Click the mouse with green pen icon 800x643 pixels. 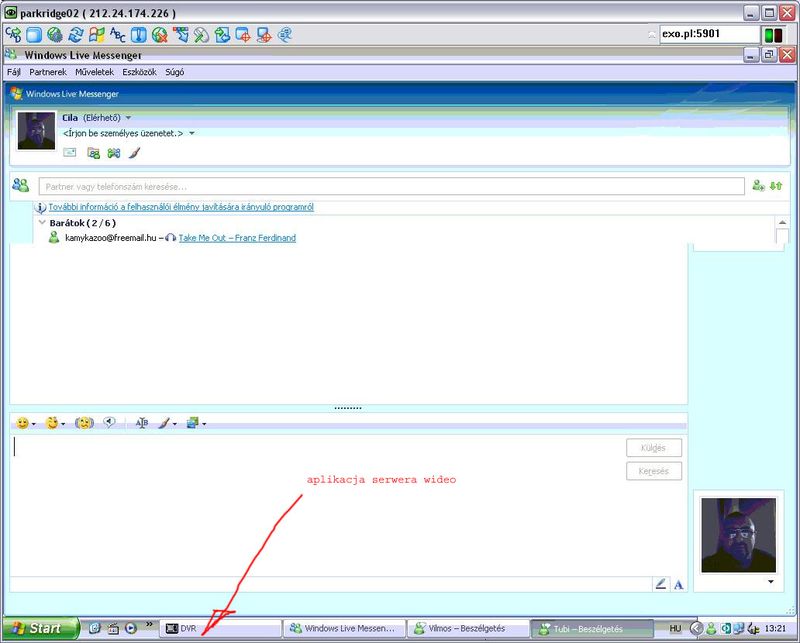point(202,35)
